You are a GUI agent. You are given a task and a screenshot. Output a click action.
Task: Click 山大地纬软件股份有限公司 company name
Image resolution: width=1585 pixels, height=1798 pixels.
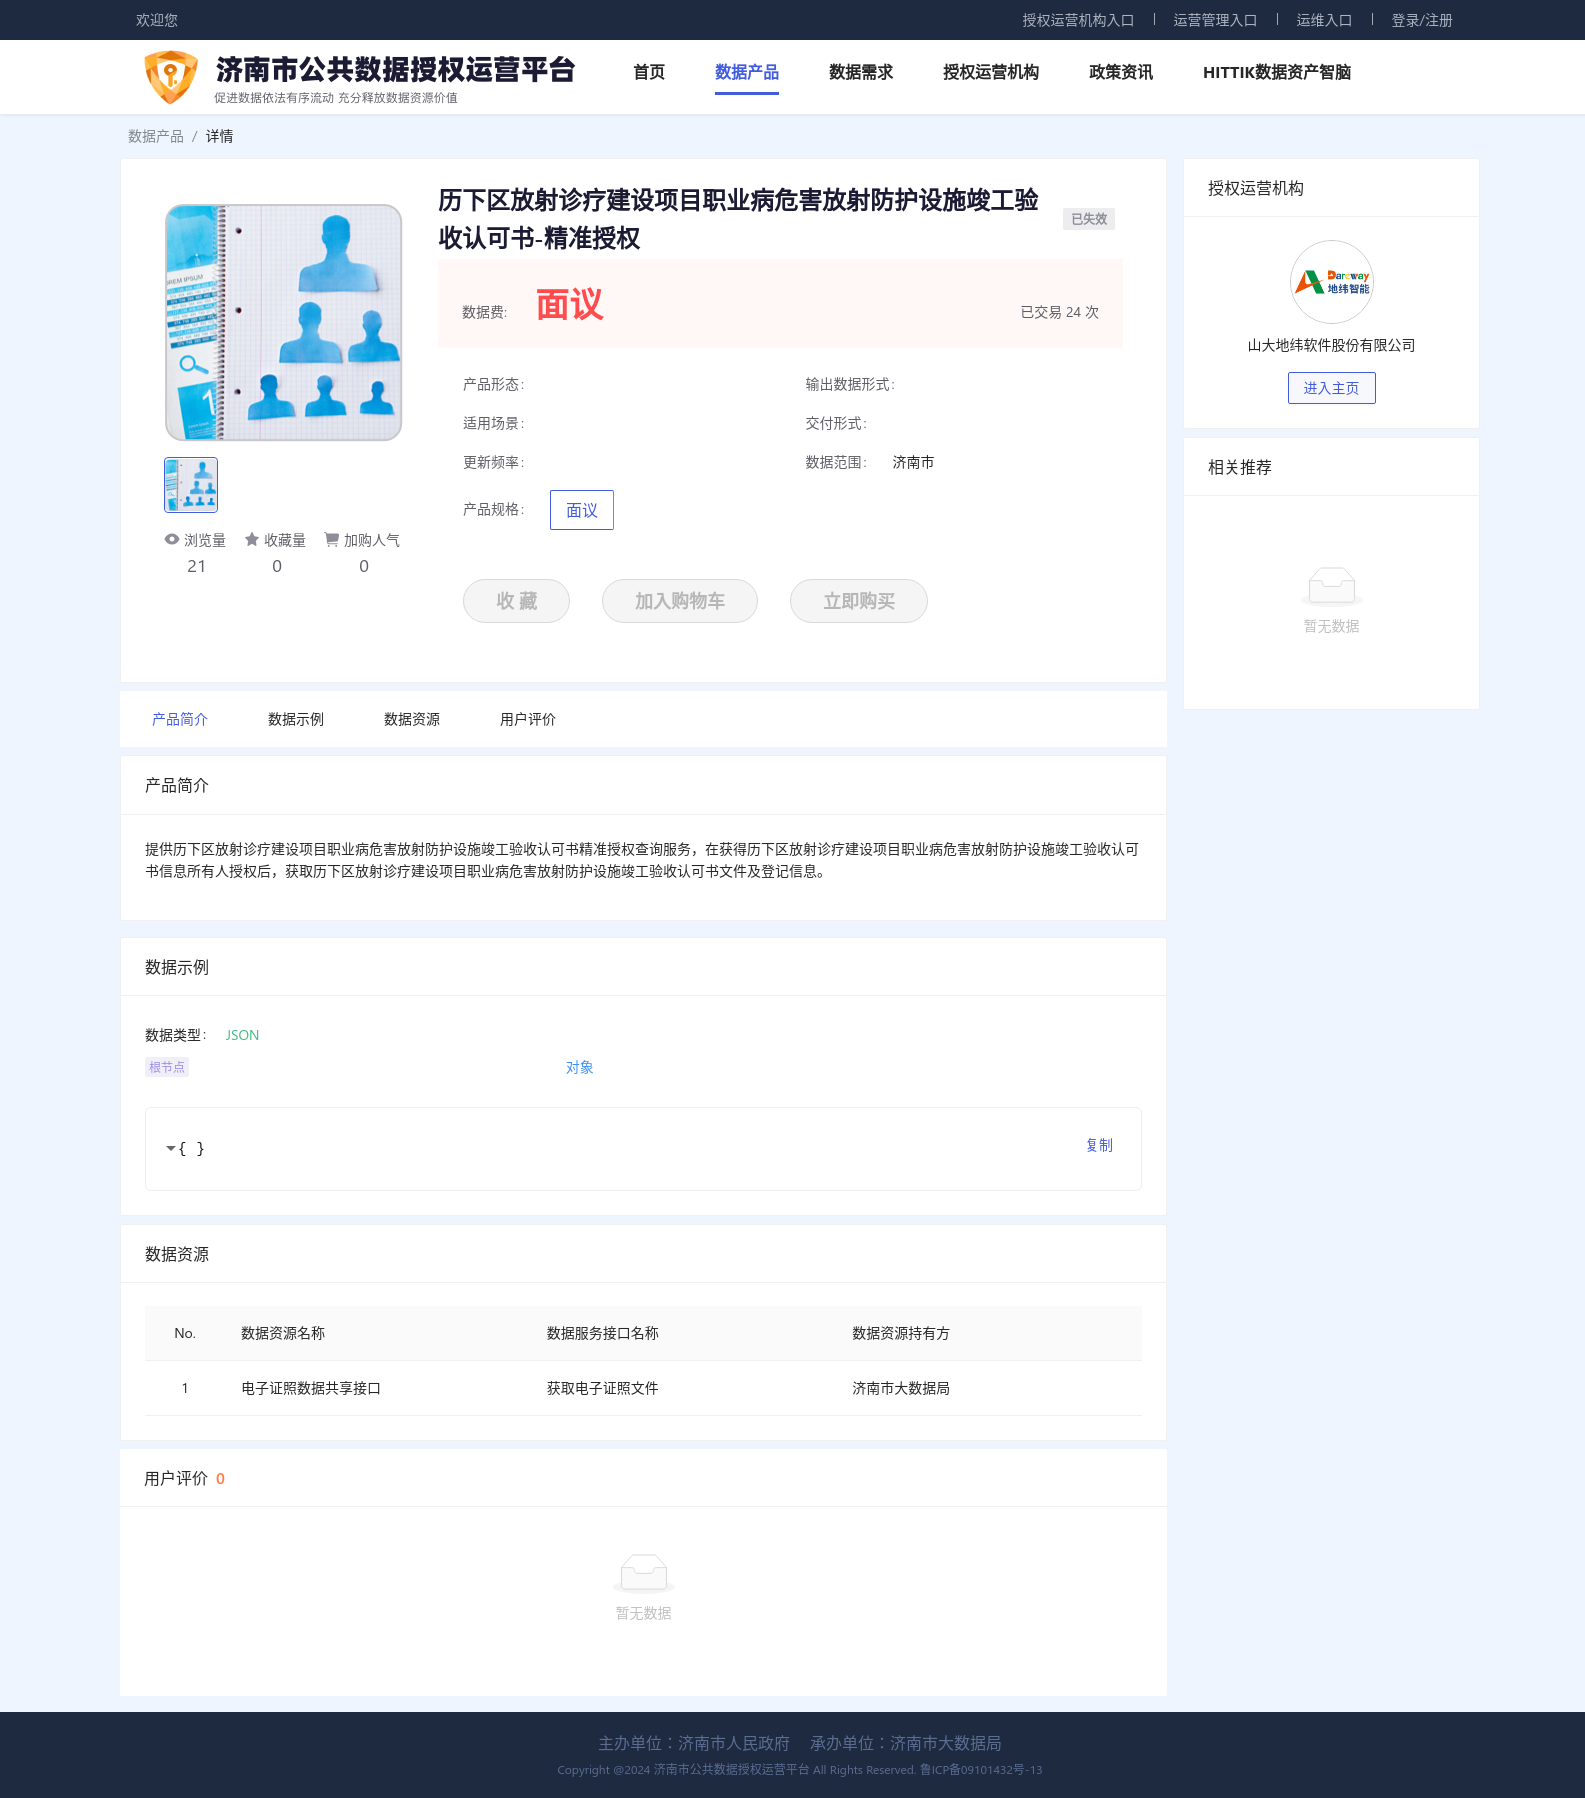tap(1331, 345)
